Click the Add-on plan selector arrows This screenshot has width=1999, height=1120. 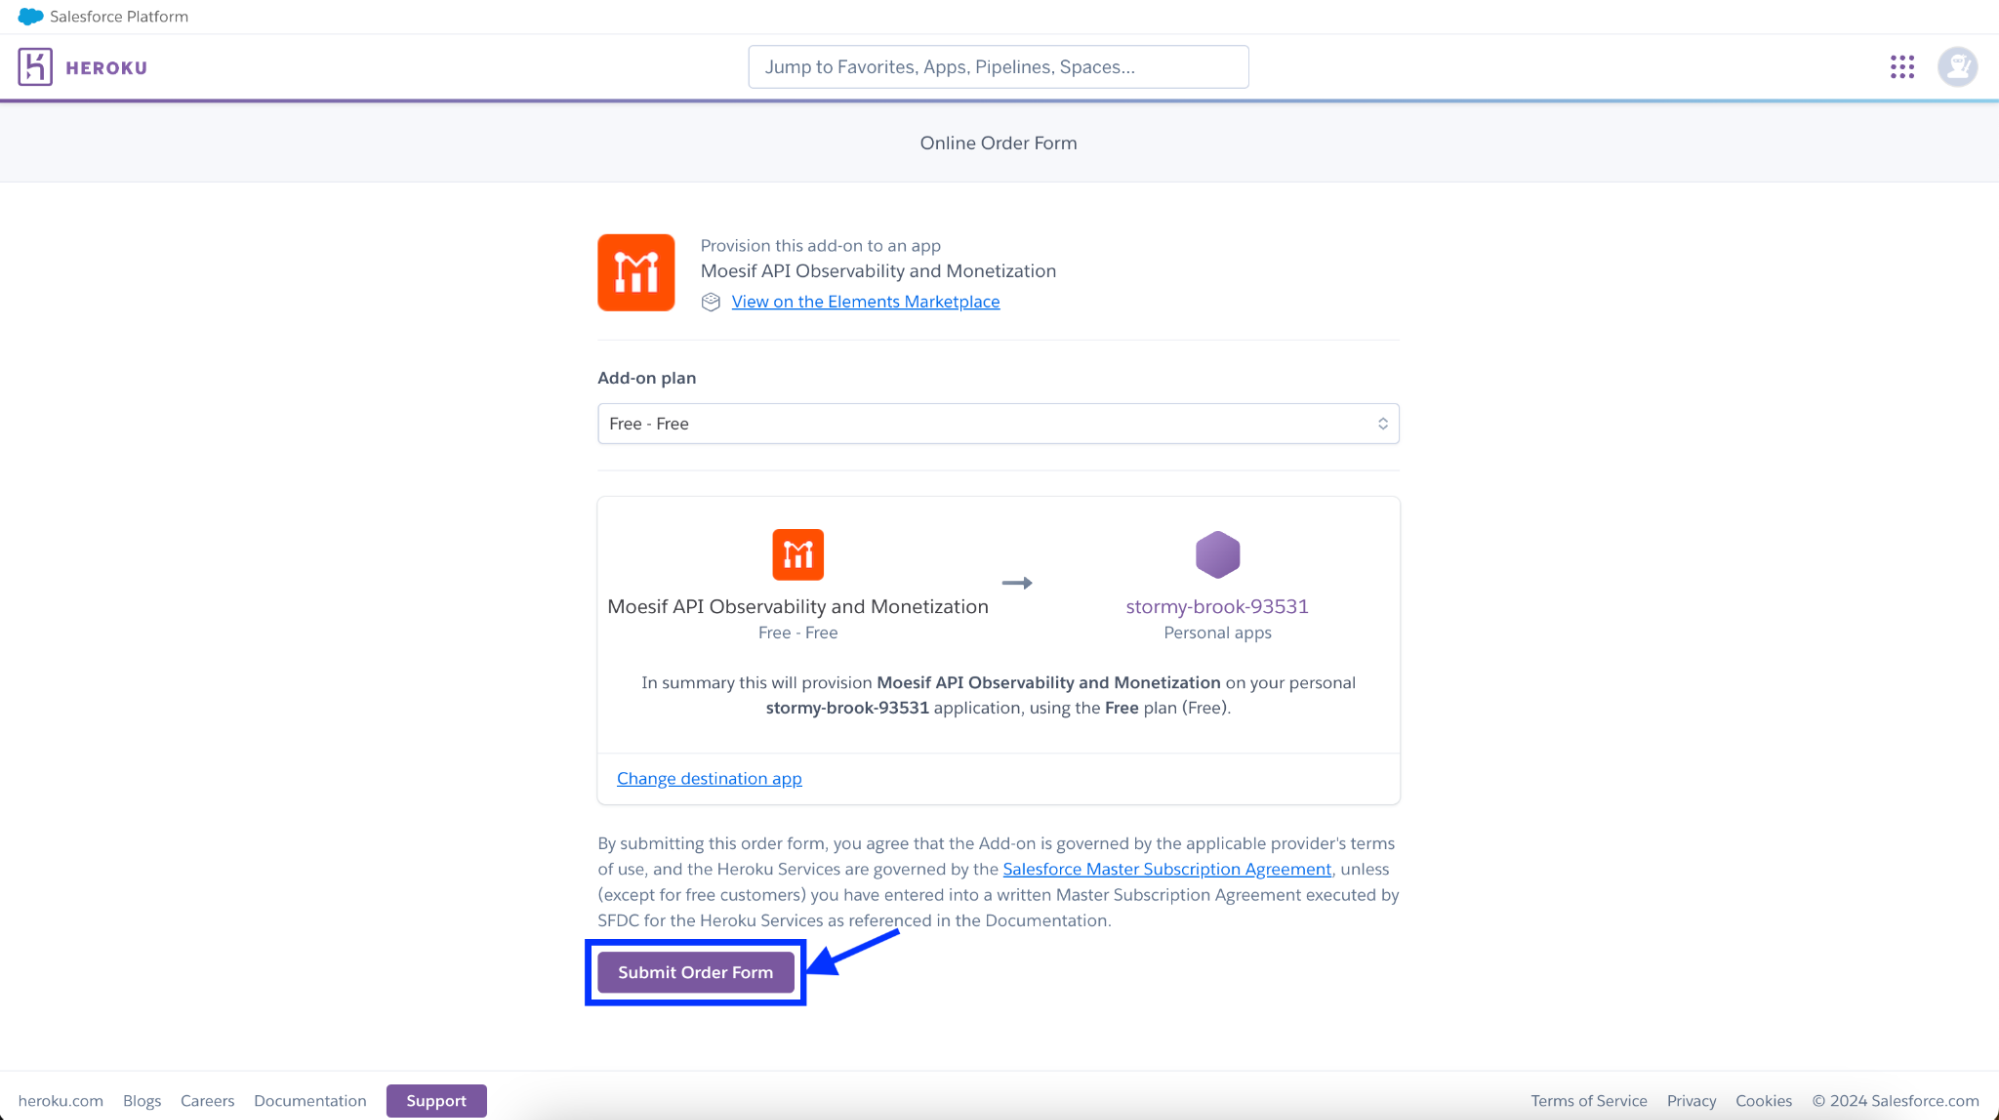[1382, 424]
